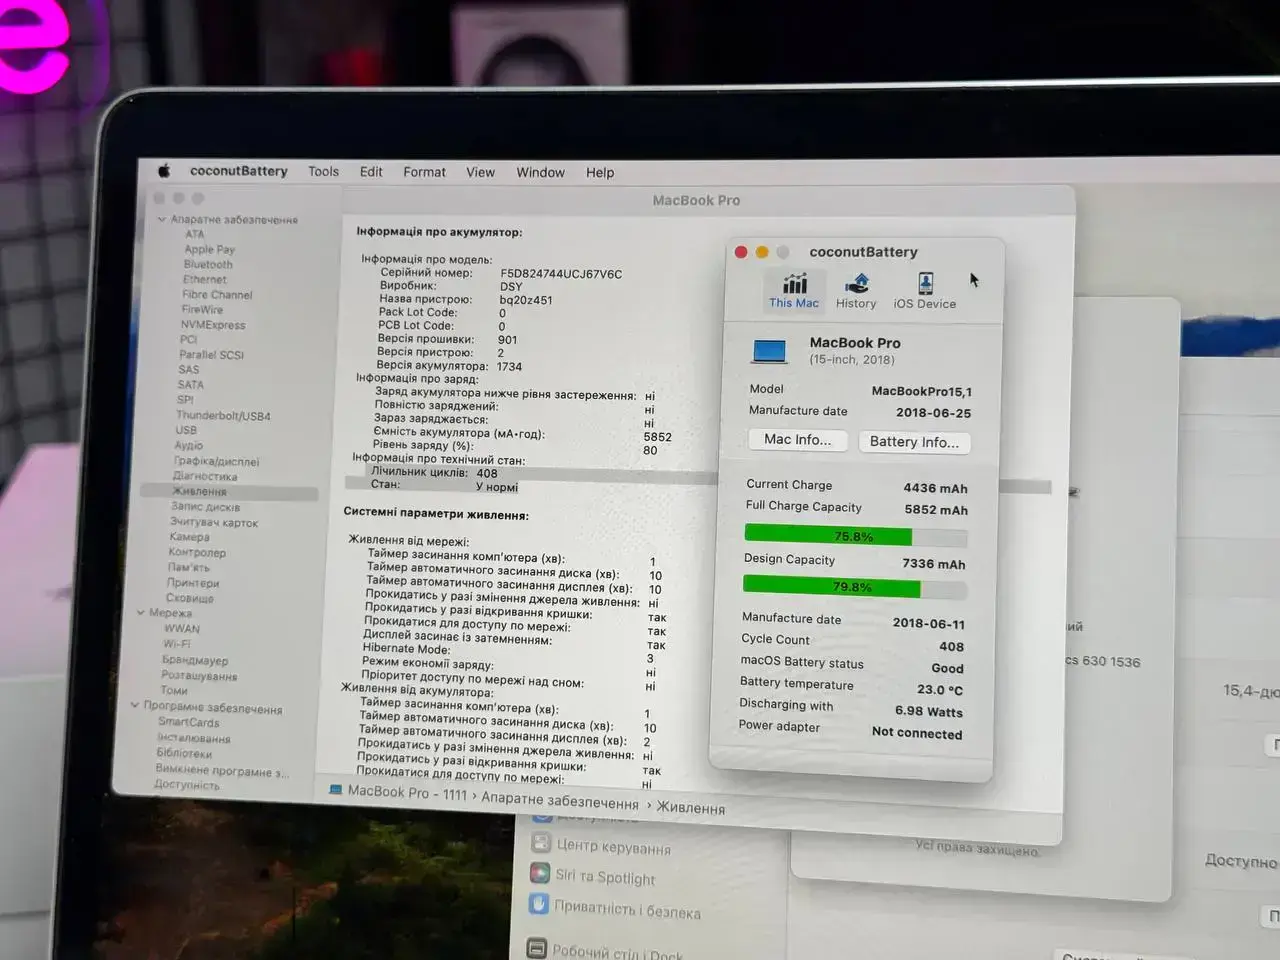Select SAS in the sidebar
1280x960 pixels.
click(x=188, y=369)
